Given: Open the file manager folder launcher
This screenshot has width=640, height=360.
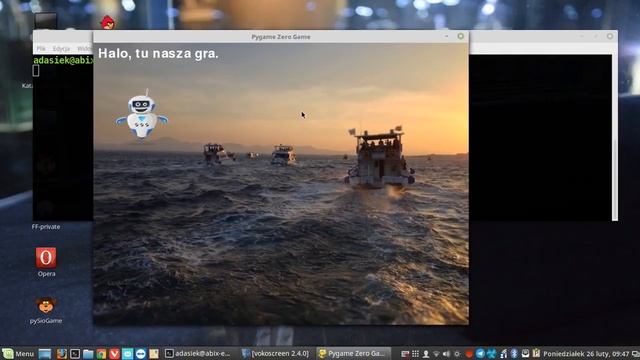Looking at the screenshot, I should coord(88,353).
